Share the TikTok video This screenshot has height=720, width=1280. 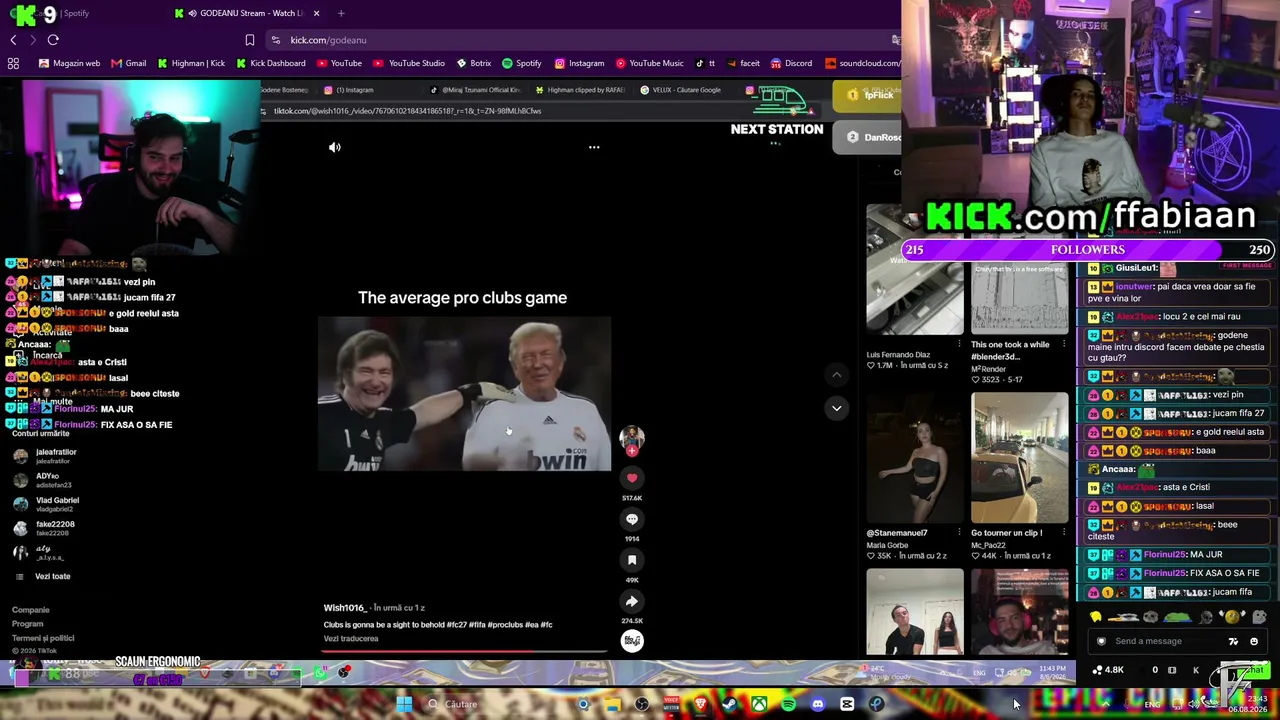(x=632, y=601)
